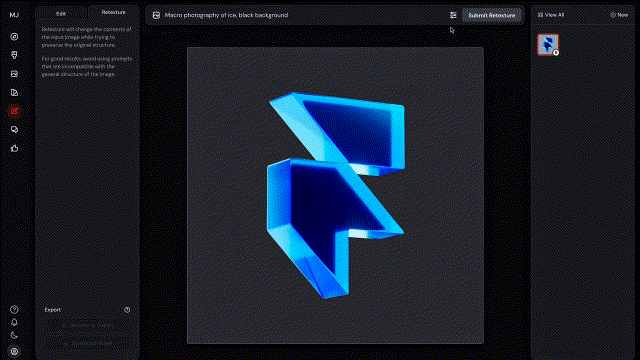The width and height of the screenshot is (640, 360).
Task: Open notifications bell icon
Action: (x=14, y=322)
